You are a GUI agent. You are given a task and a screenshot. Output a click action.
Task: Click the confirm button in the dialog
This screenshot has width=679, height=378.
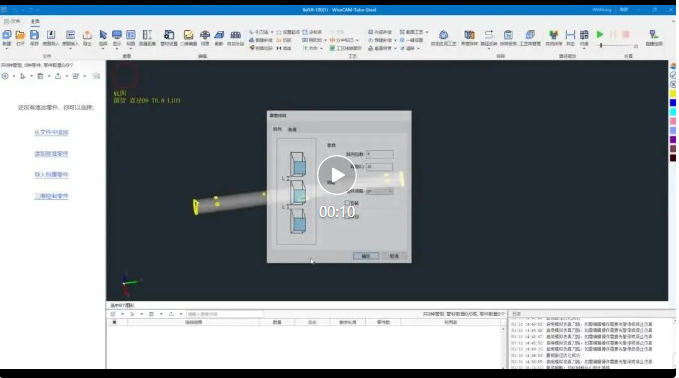[366, 256]
